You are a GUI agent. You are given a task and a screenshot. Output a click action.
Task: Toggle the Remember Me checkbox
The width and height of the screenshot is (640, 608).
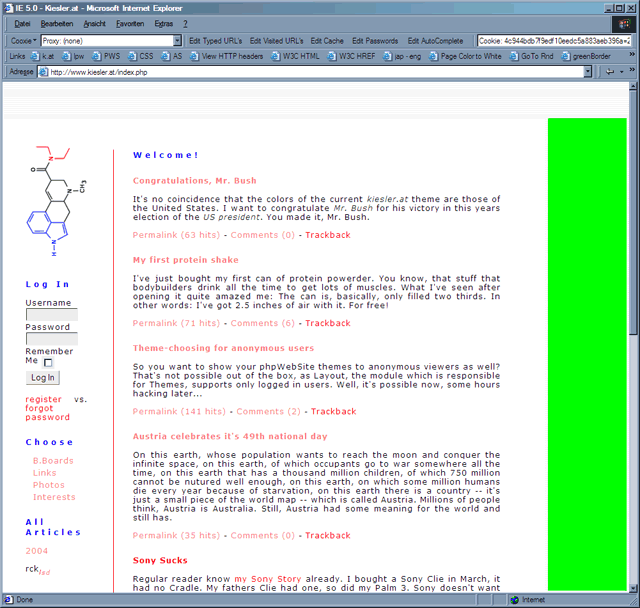pyautogui.click(x=48, y=362)
